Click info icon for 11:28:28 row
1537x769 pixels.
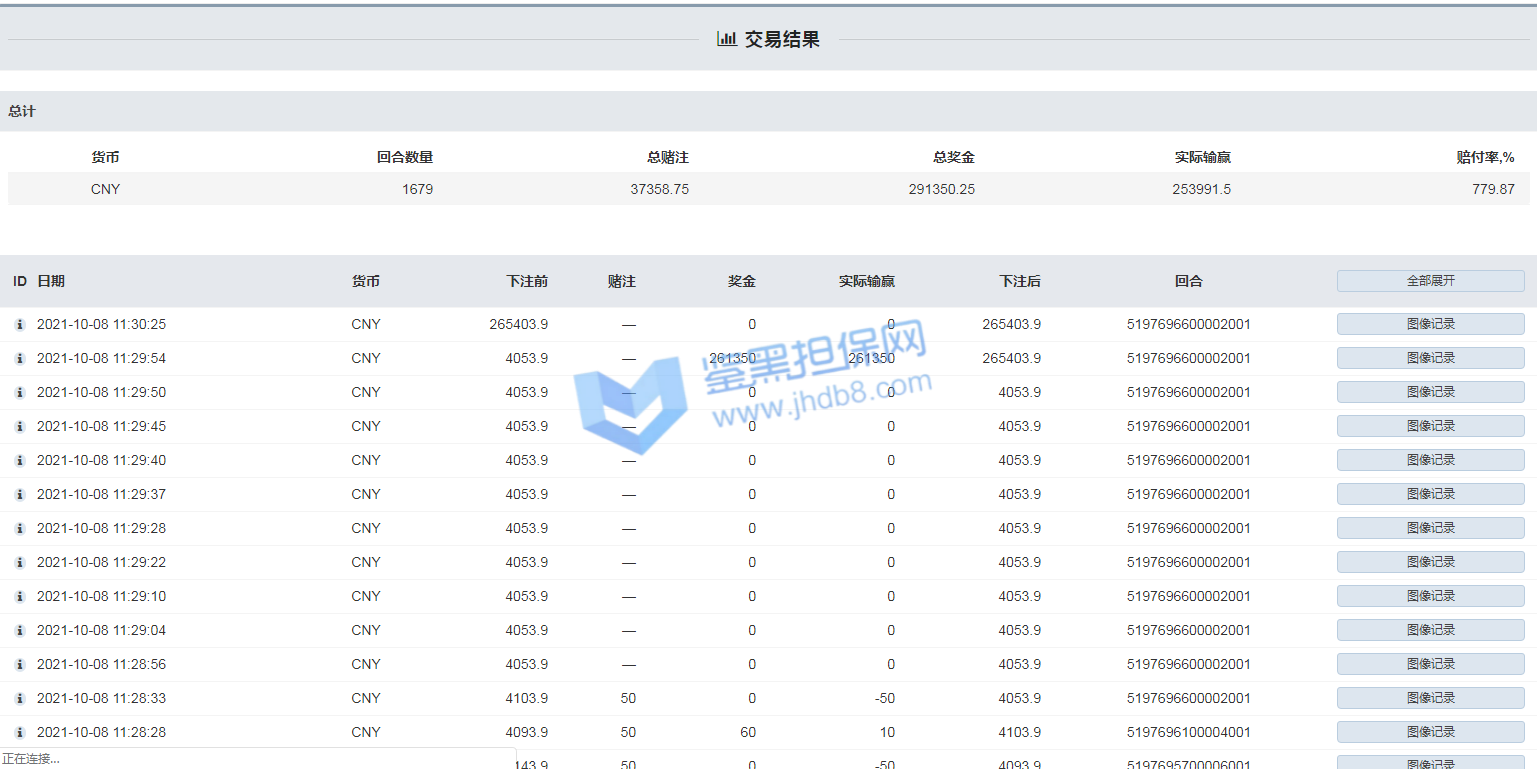point(19,732)
